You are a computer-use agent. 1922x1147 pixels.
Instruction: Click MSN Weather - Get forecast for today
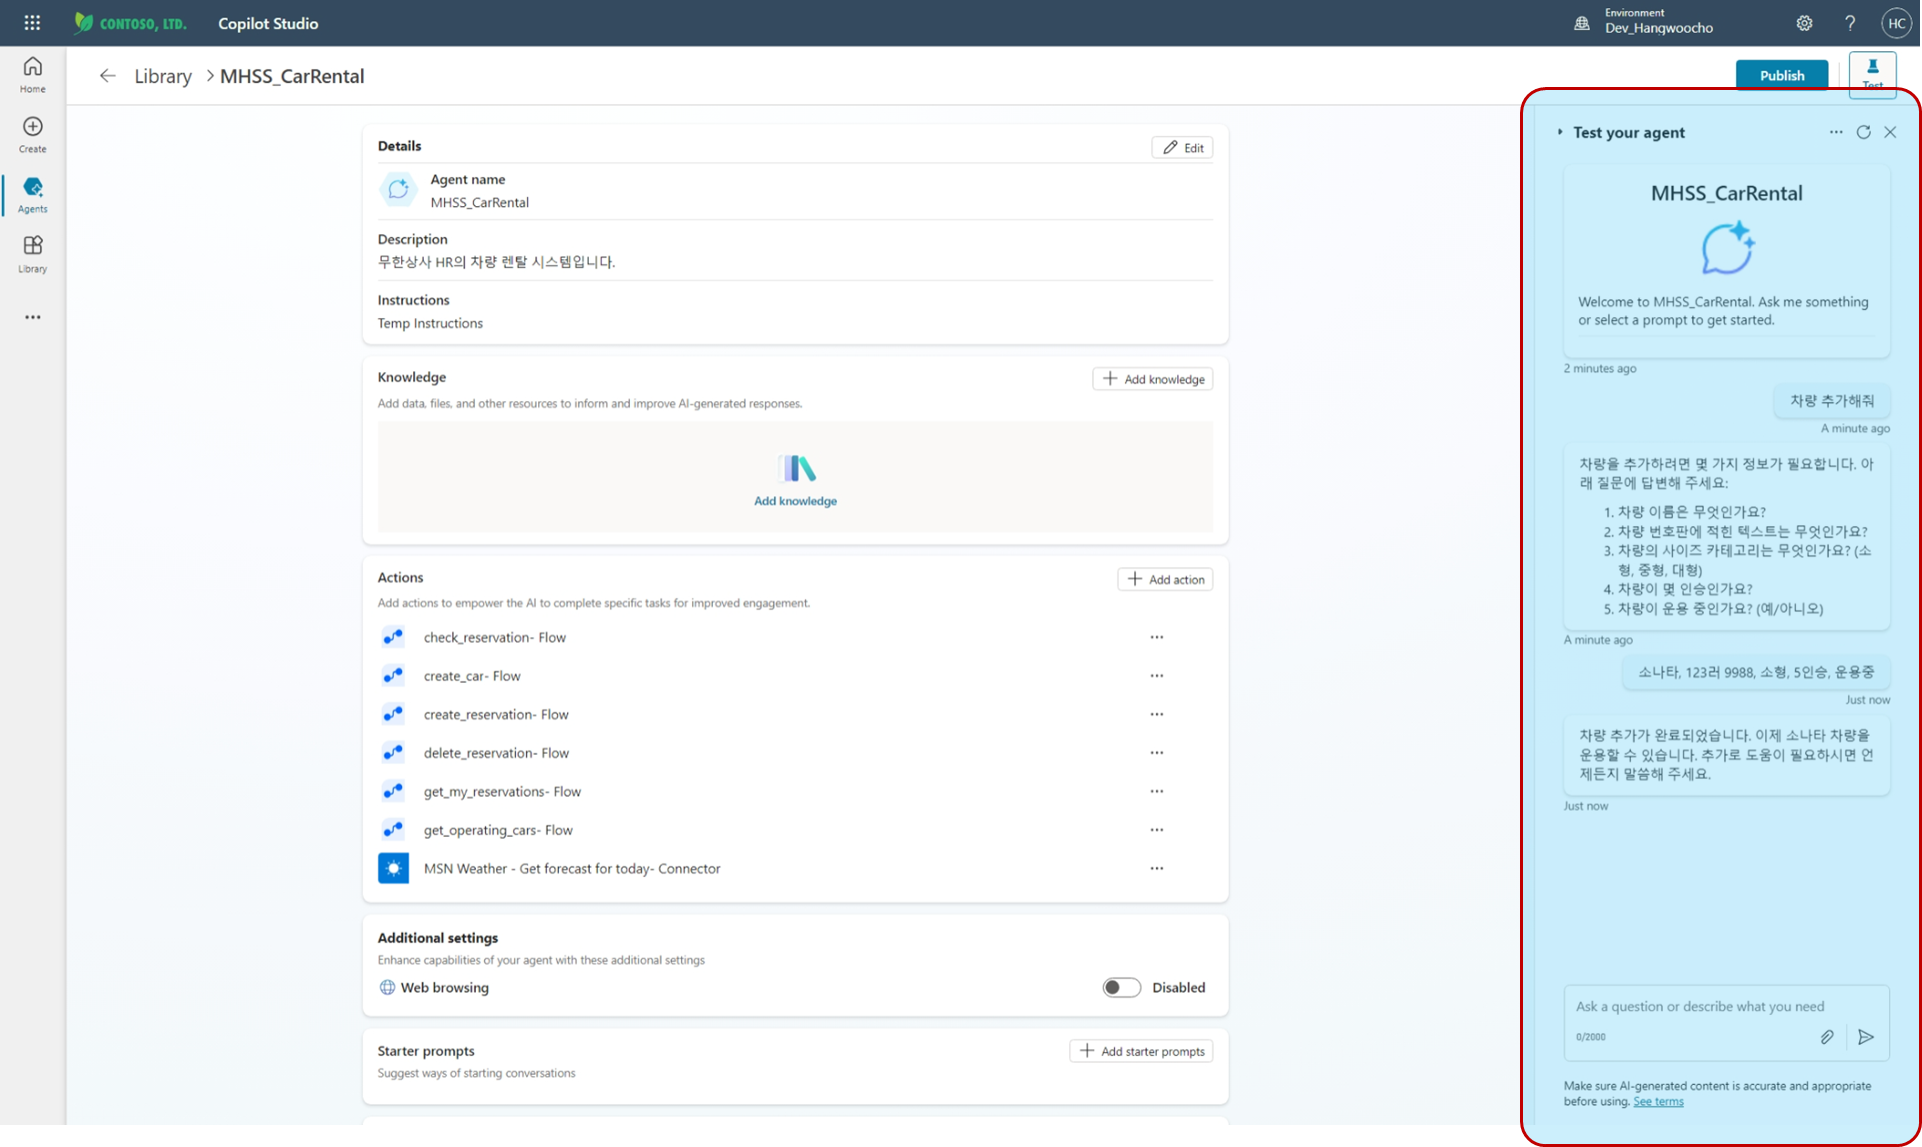572,868
